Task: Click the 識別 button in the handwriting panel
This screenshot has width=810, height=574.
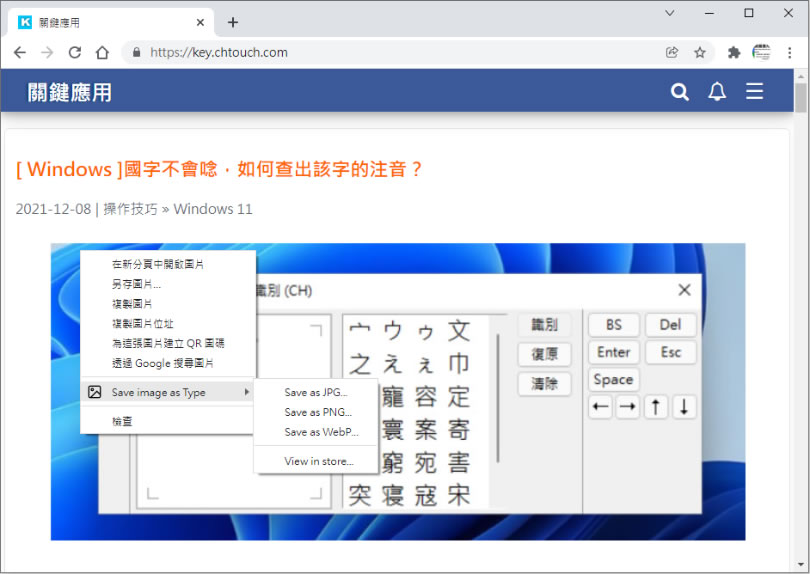Action: click(x=544, y=324)
